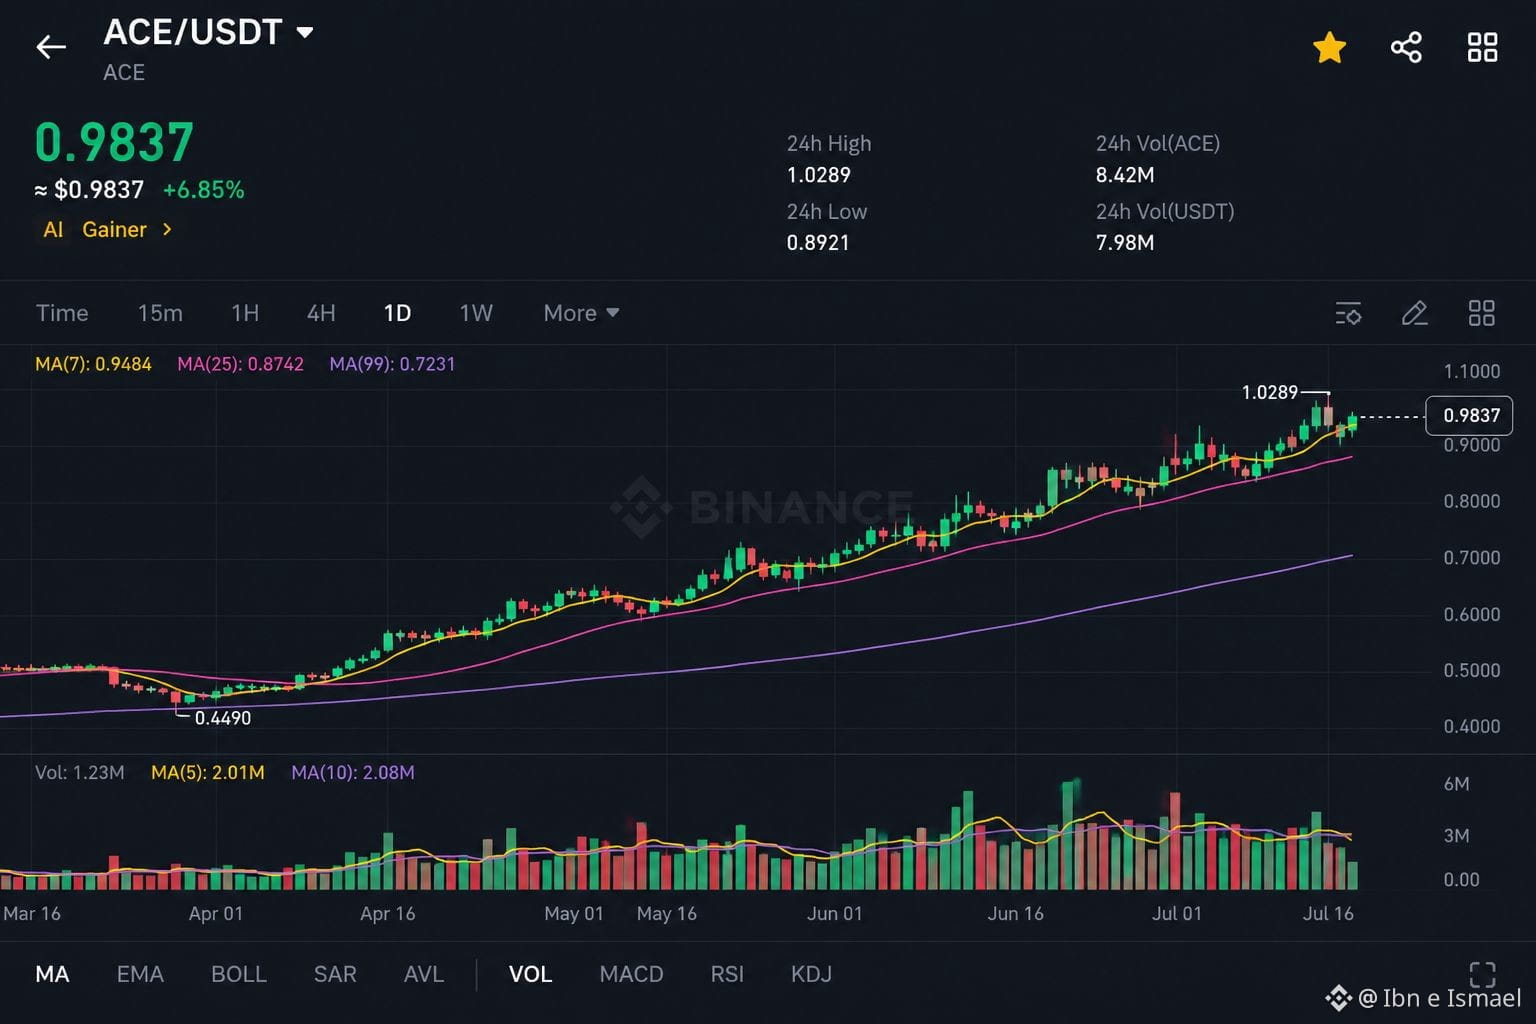Click the ≈ $0.9837 USD value
This screenshot has height=1024, width=1536.
pos(89,190)
